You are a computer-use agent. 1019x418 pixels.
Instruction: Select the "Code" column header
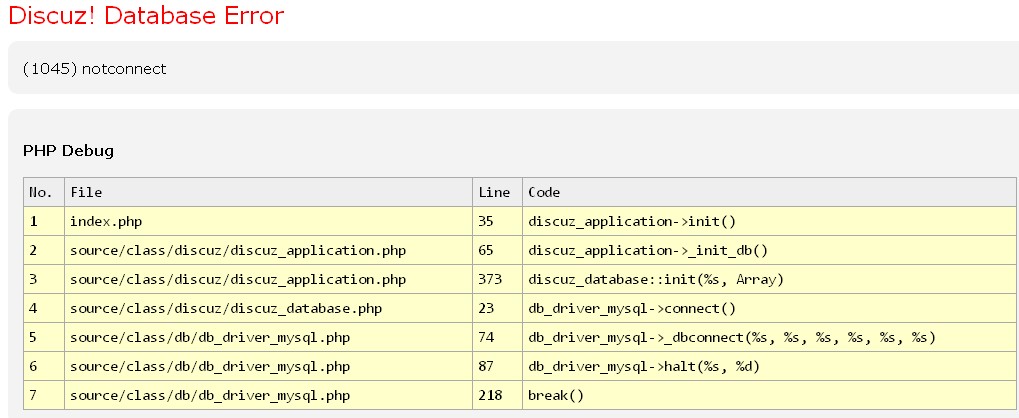pos(544,192)
